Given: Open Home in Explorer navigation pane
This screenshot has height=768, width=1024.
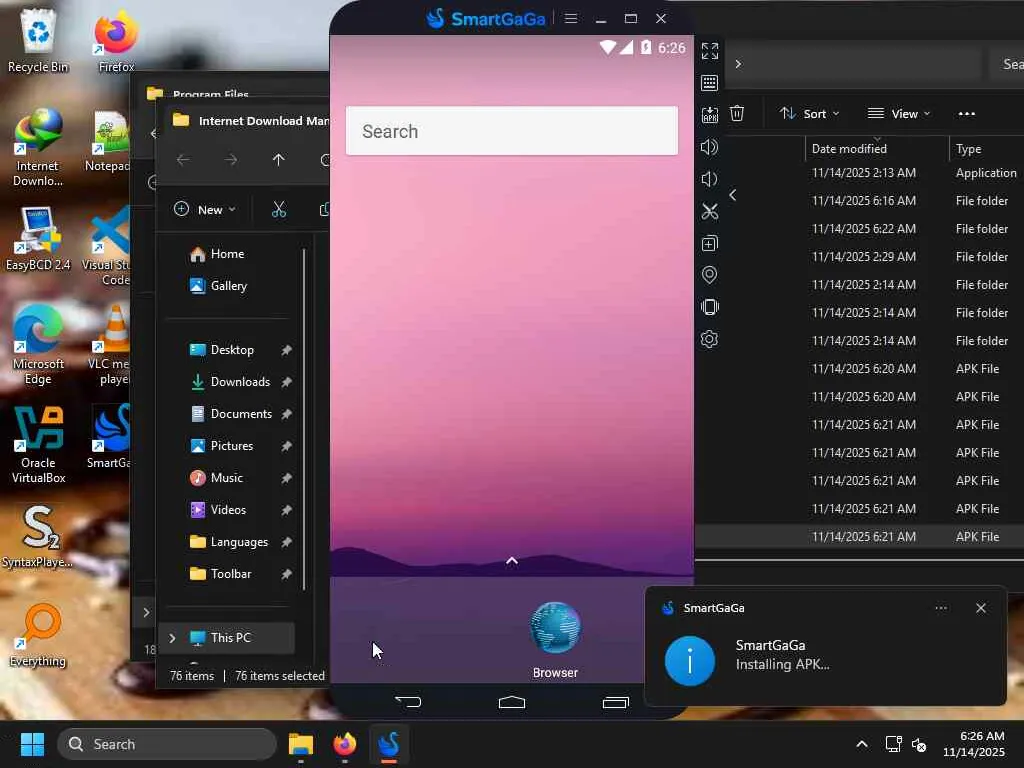Looking at the screenshot, I should (227, 254).
